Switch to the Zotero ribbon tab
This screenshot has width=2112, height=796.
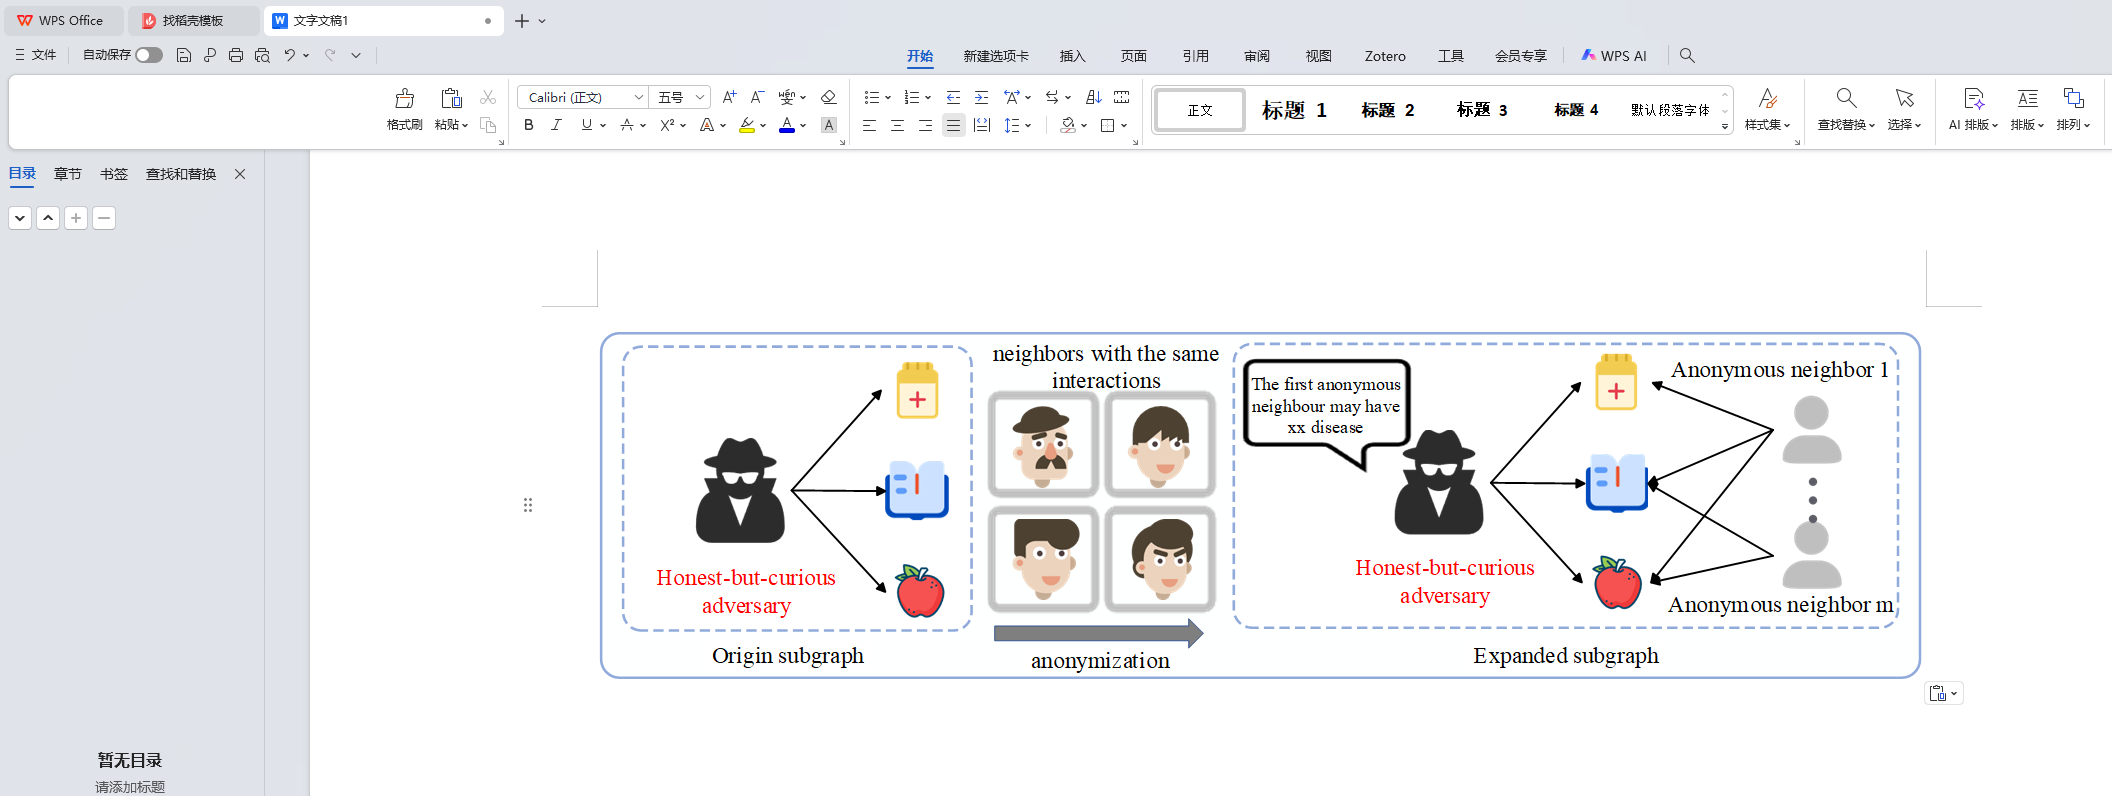pos(1385,56)
